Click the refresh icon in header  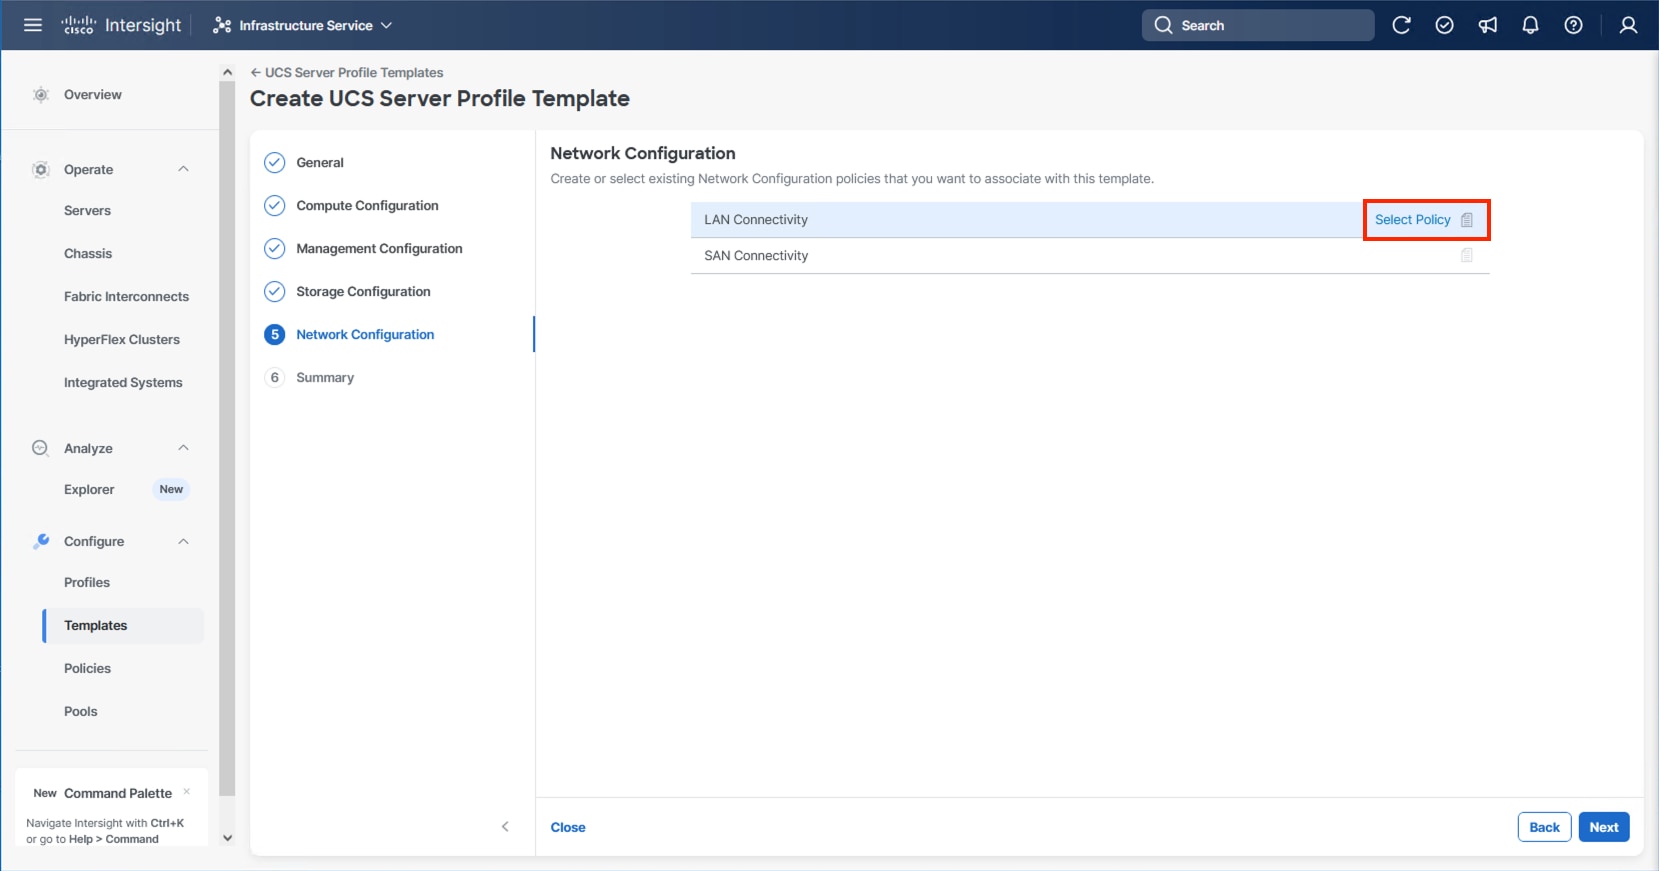click(x=1401, y=25)
